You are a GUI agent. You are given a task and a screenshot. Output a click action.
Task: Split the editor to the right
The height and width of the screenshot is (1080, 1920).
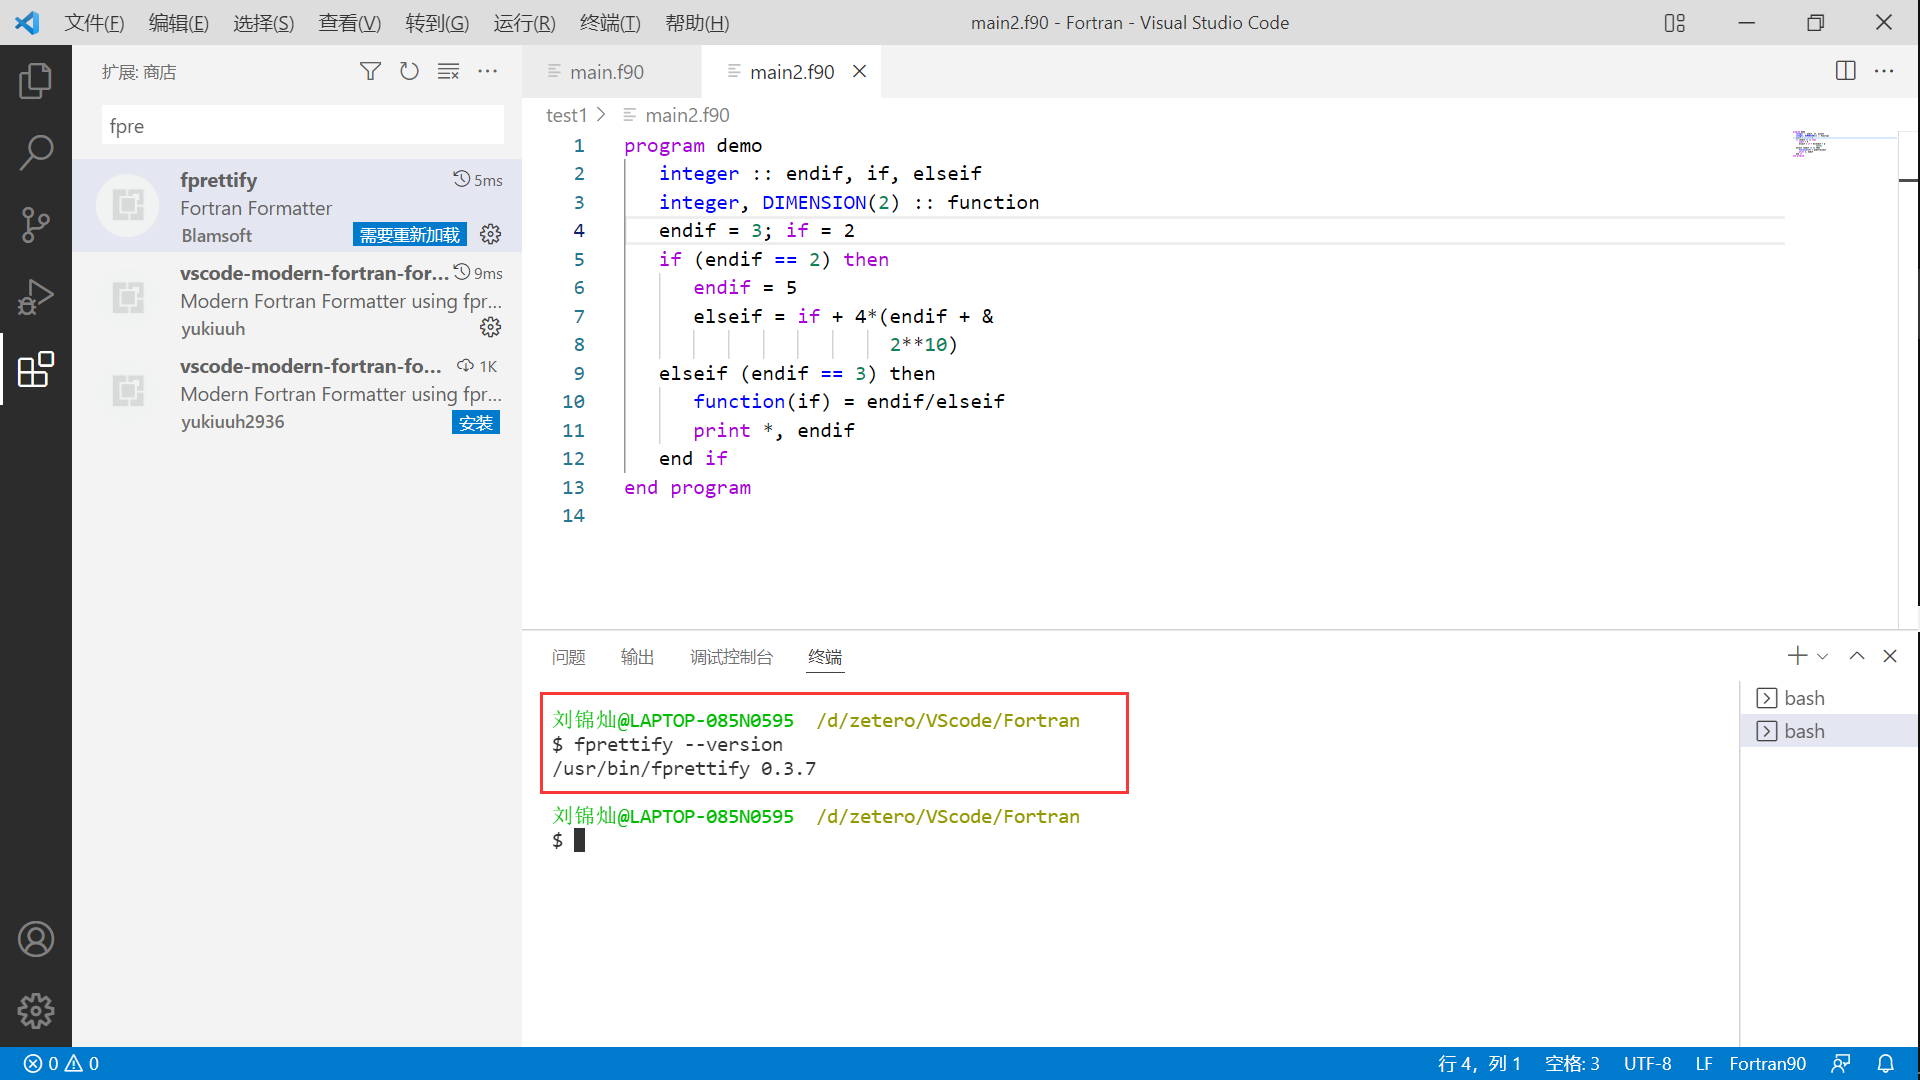coord(1845,71)
